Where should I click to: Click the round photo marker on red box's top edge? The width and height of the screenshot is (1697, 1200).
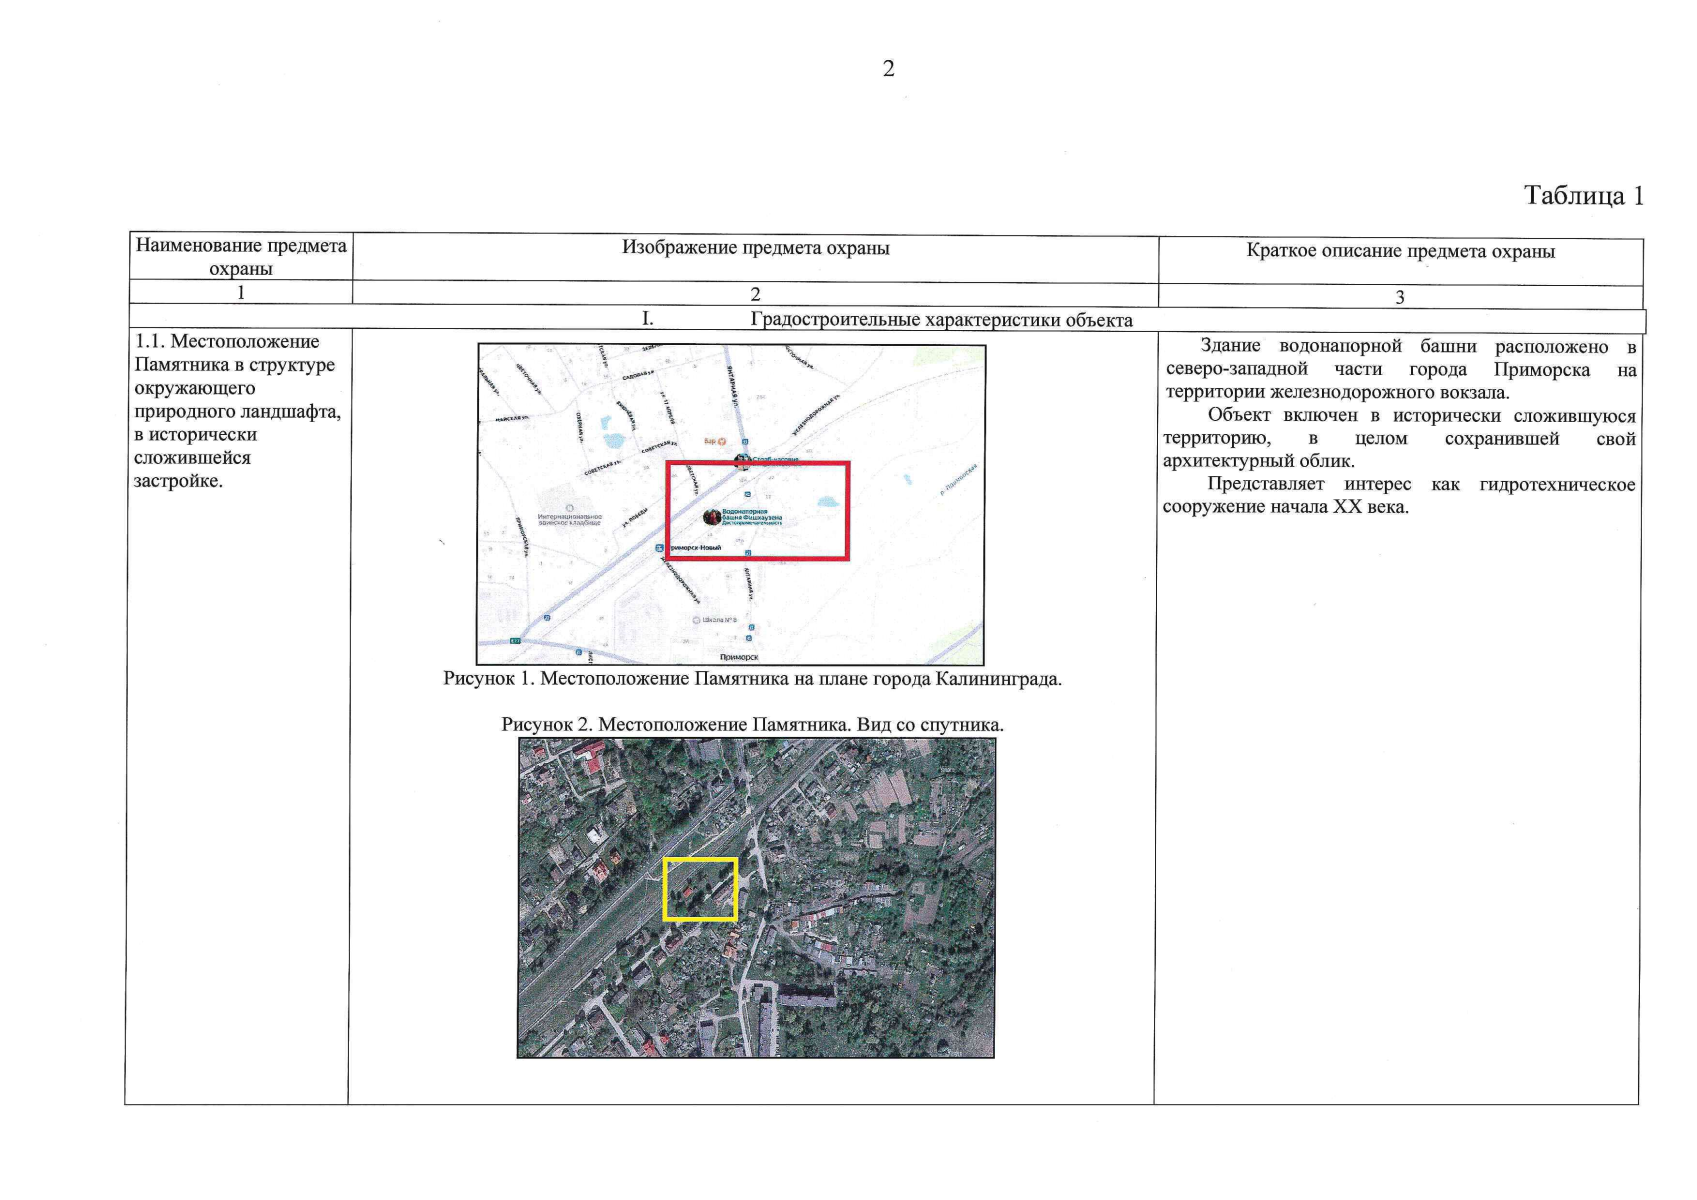pyautogui.click(x=742, y=461)
